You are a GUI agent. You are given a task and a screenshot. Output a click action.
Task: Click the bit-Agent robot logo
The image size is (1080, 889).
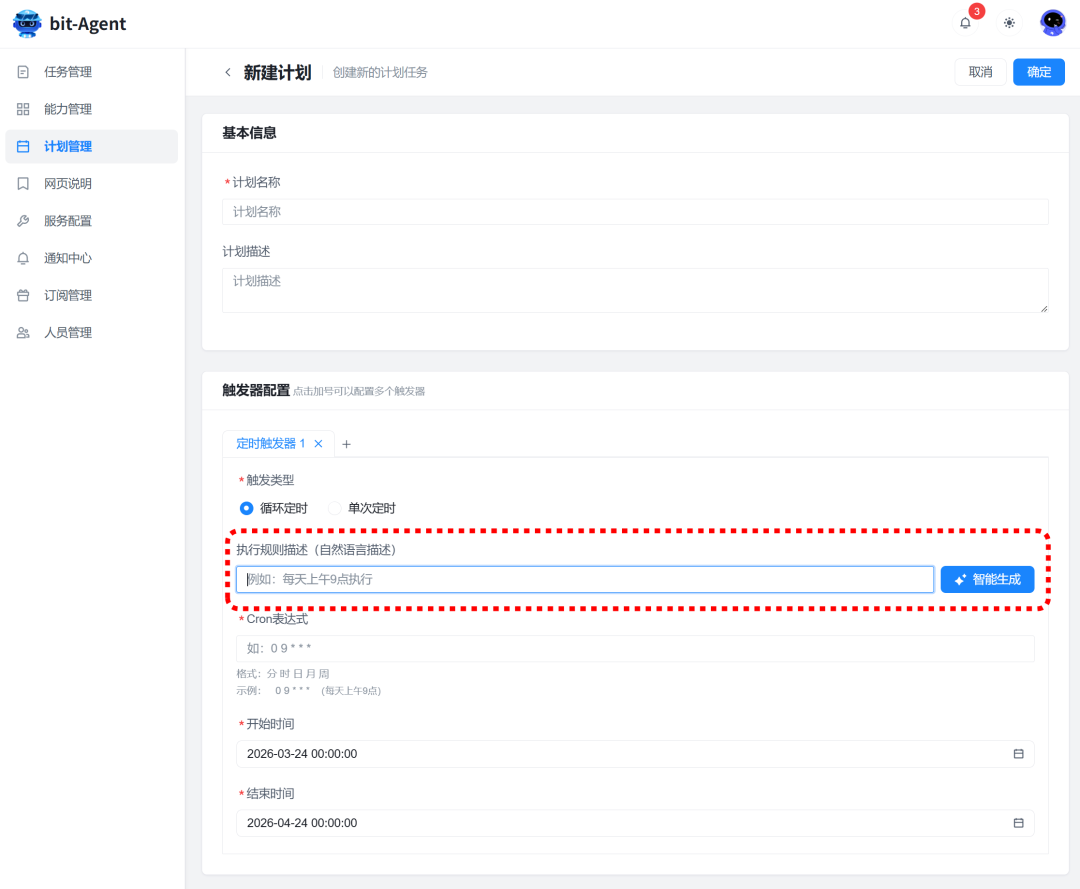click(x=27, y=23)
